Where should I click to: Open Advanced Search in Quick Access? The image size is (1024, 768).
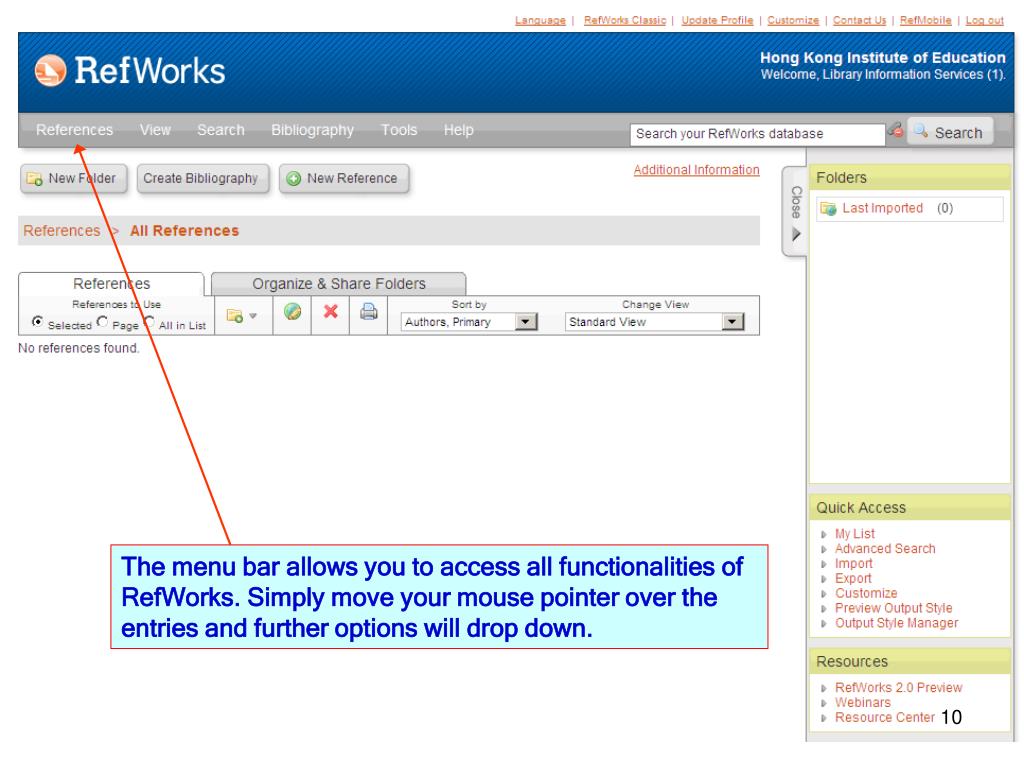coord(885,549)
